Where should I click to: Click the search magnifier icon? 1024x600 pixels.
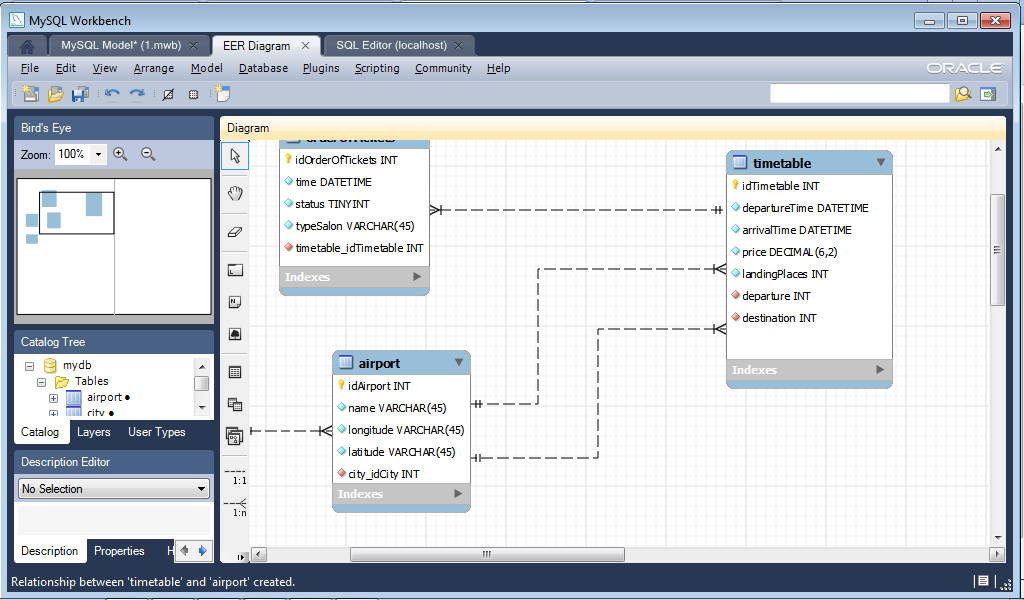(x=963, y=94)
